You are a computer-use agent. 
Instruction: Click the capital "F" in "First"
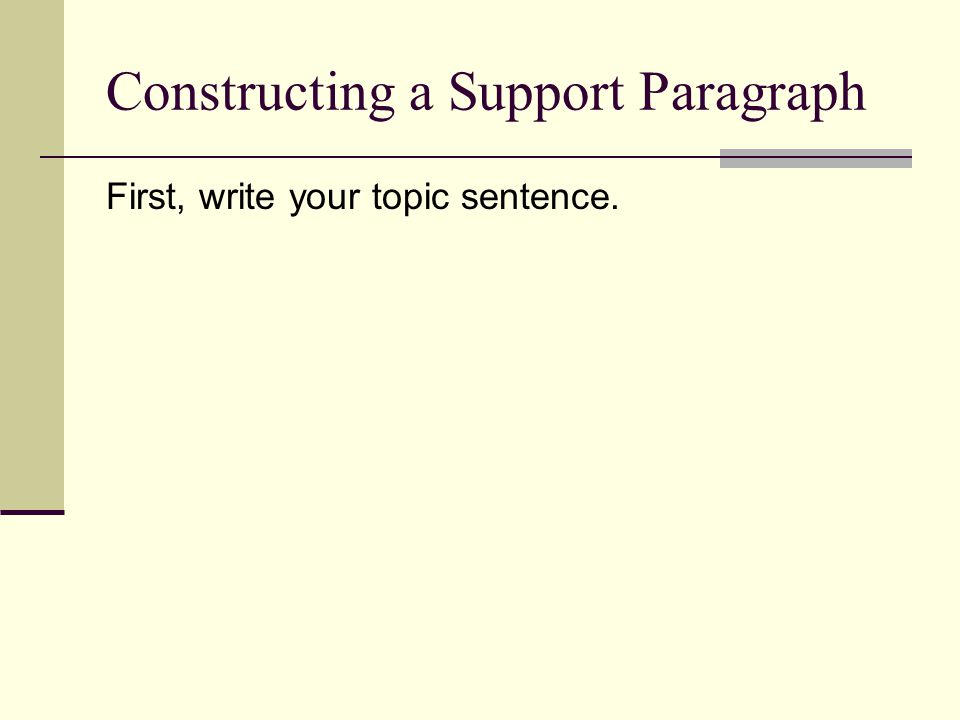[117, 197]
